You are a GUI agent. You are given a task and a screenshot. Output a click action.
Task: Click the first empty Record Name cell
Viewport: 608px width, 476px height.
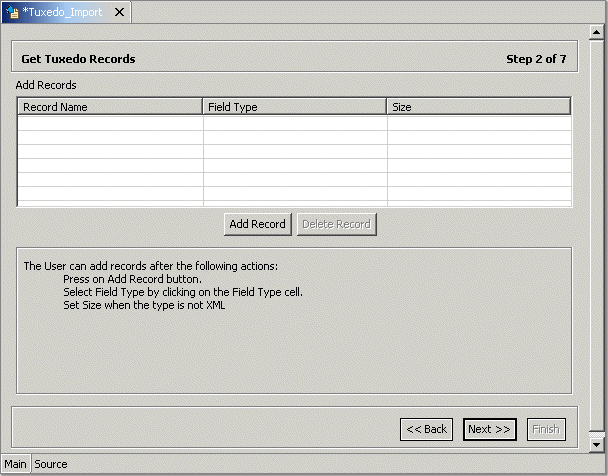(111, 123)
